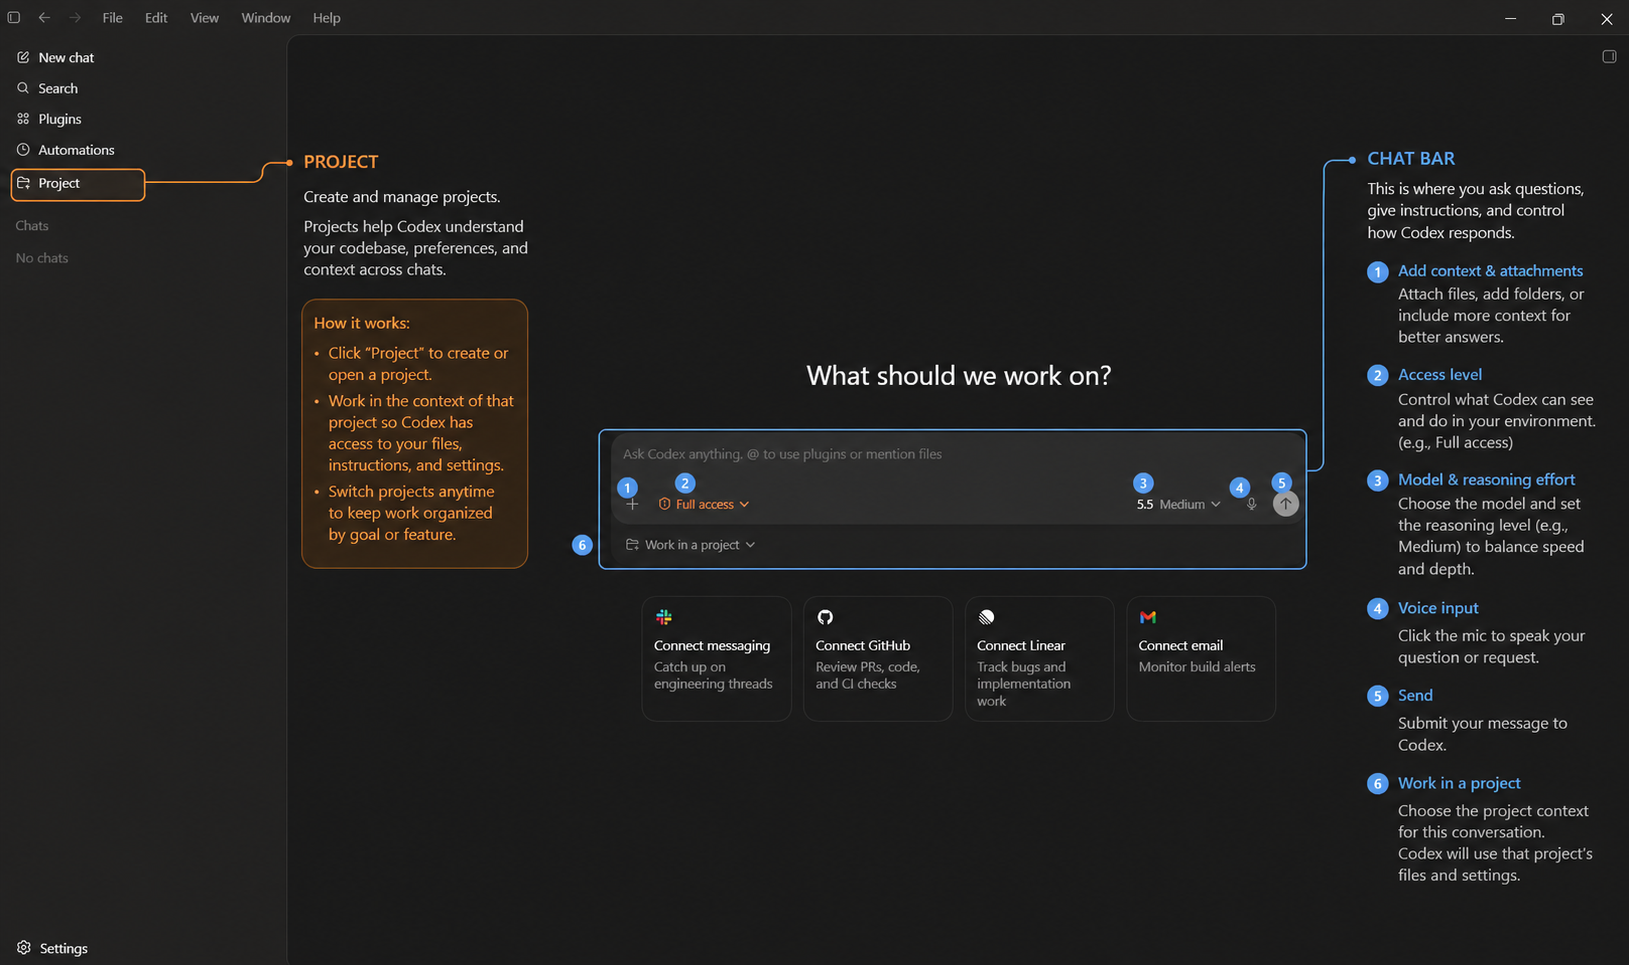
Task: Click the What should we work on? heading
Action: click(958, 375)
